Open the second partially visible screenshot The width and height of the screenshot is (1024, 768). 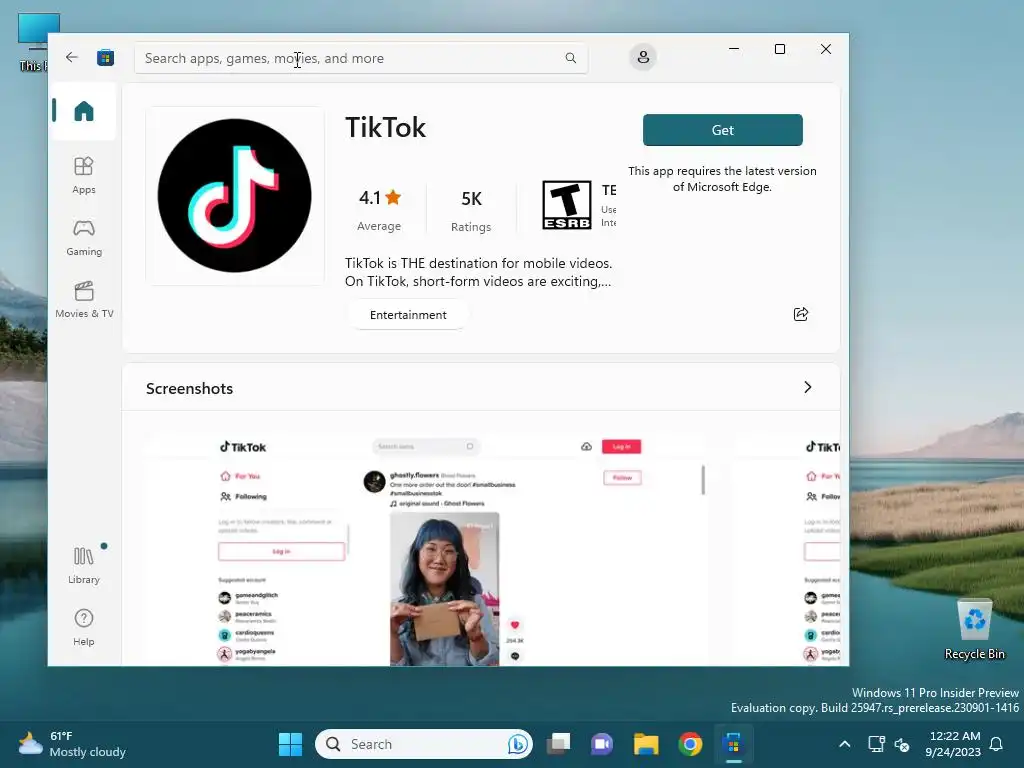pos(786,549)
